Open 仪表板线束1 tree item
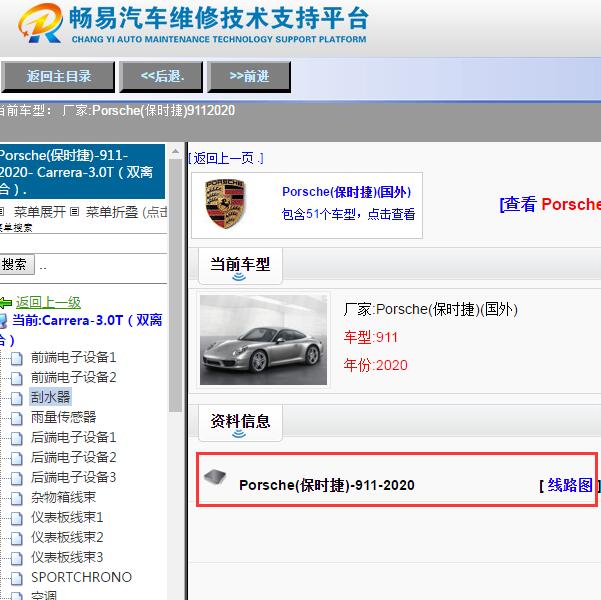 point(67,517)
